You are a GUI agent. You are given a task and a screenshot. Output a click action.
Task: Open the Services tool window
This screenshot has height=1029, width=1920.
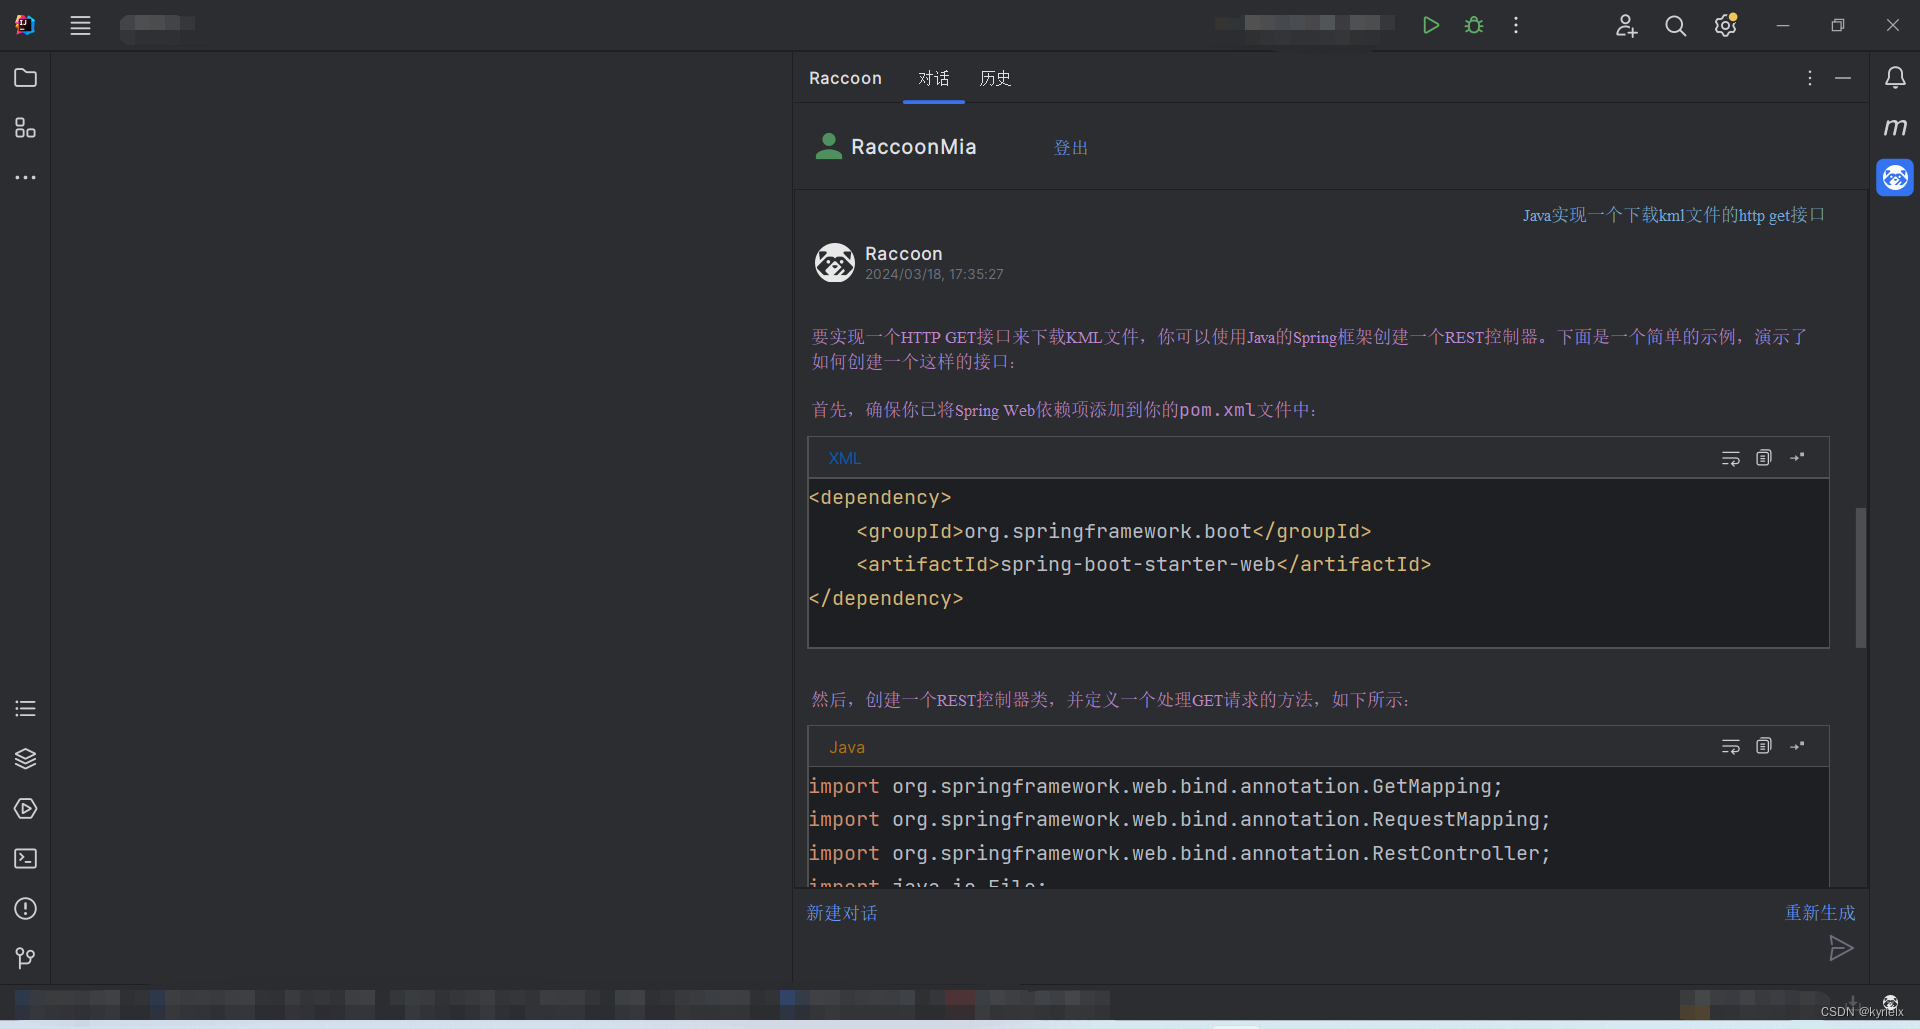[x=26, y=809]
